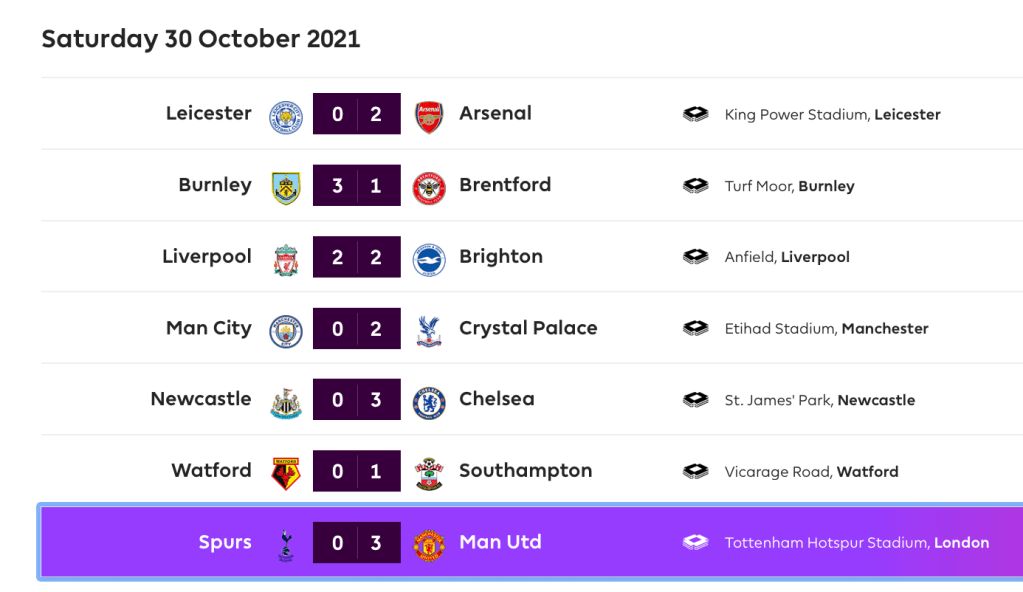
Task: Click the Chelsea club badge
Action: tap(428, 400)
